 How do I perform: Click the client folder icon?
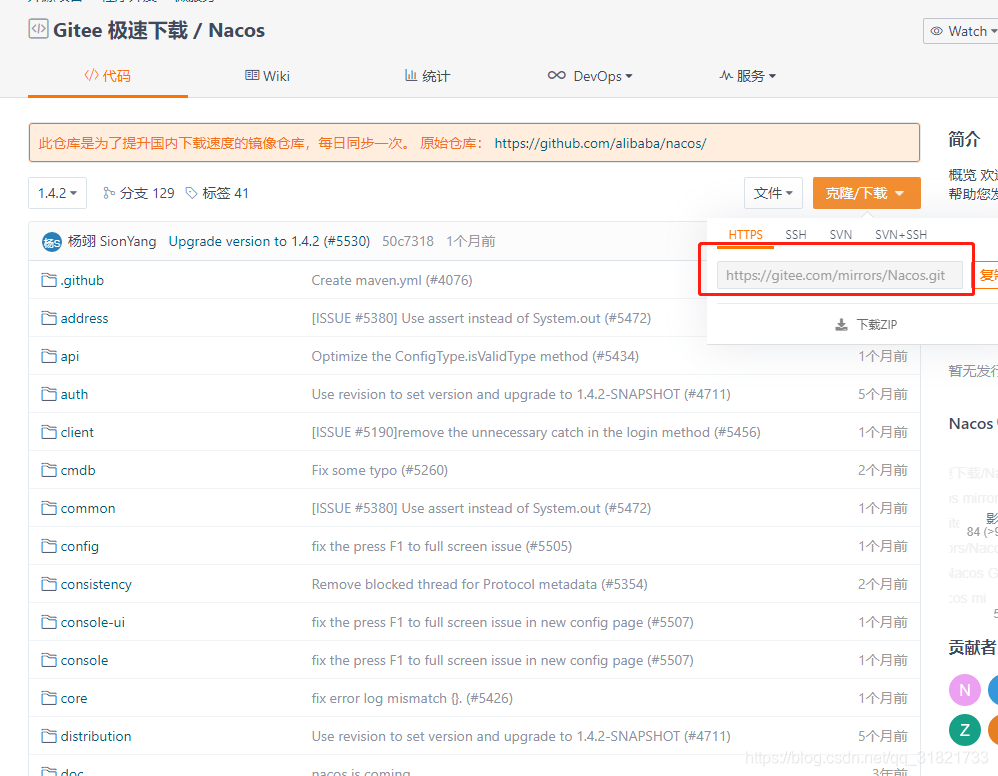(49, 432)
